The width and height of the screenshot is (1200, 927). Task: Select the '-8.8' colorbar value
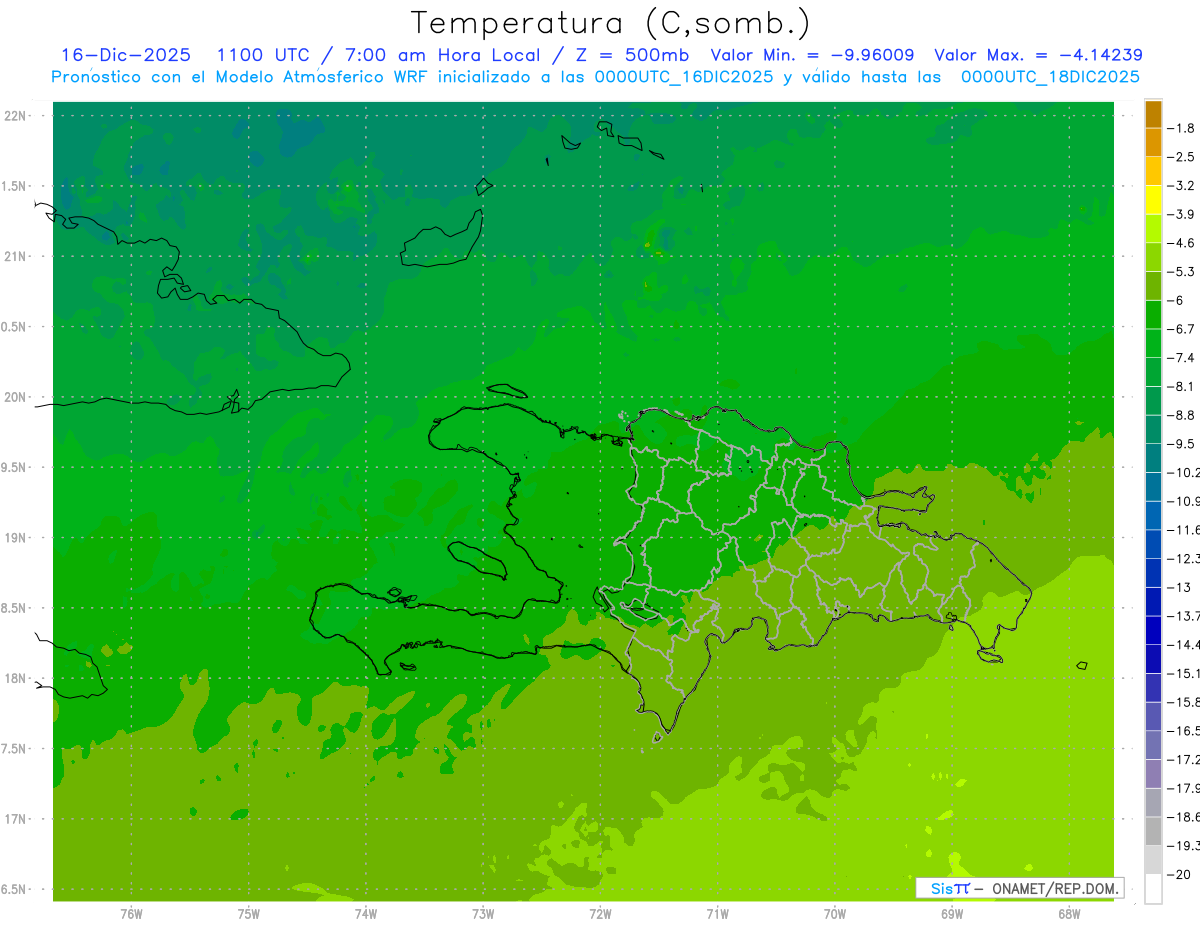1181,415
